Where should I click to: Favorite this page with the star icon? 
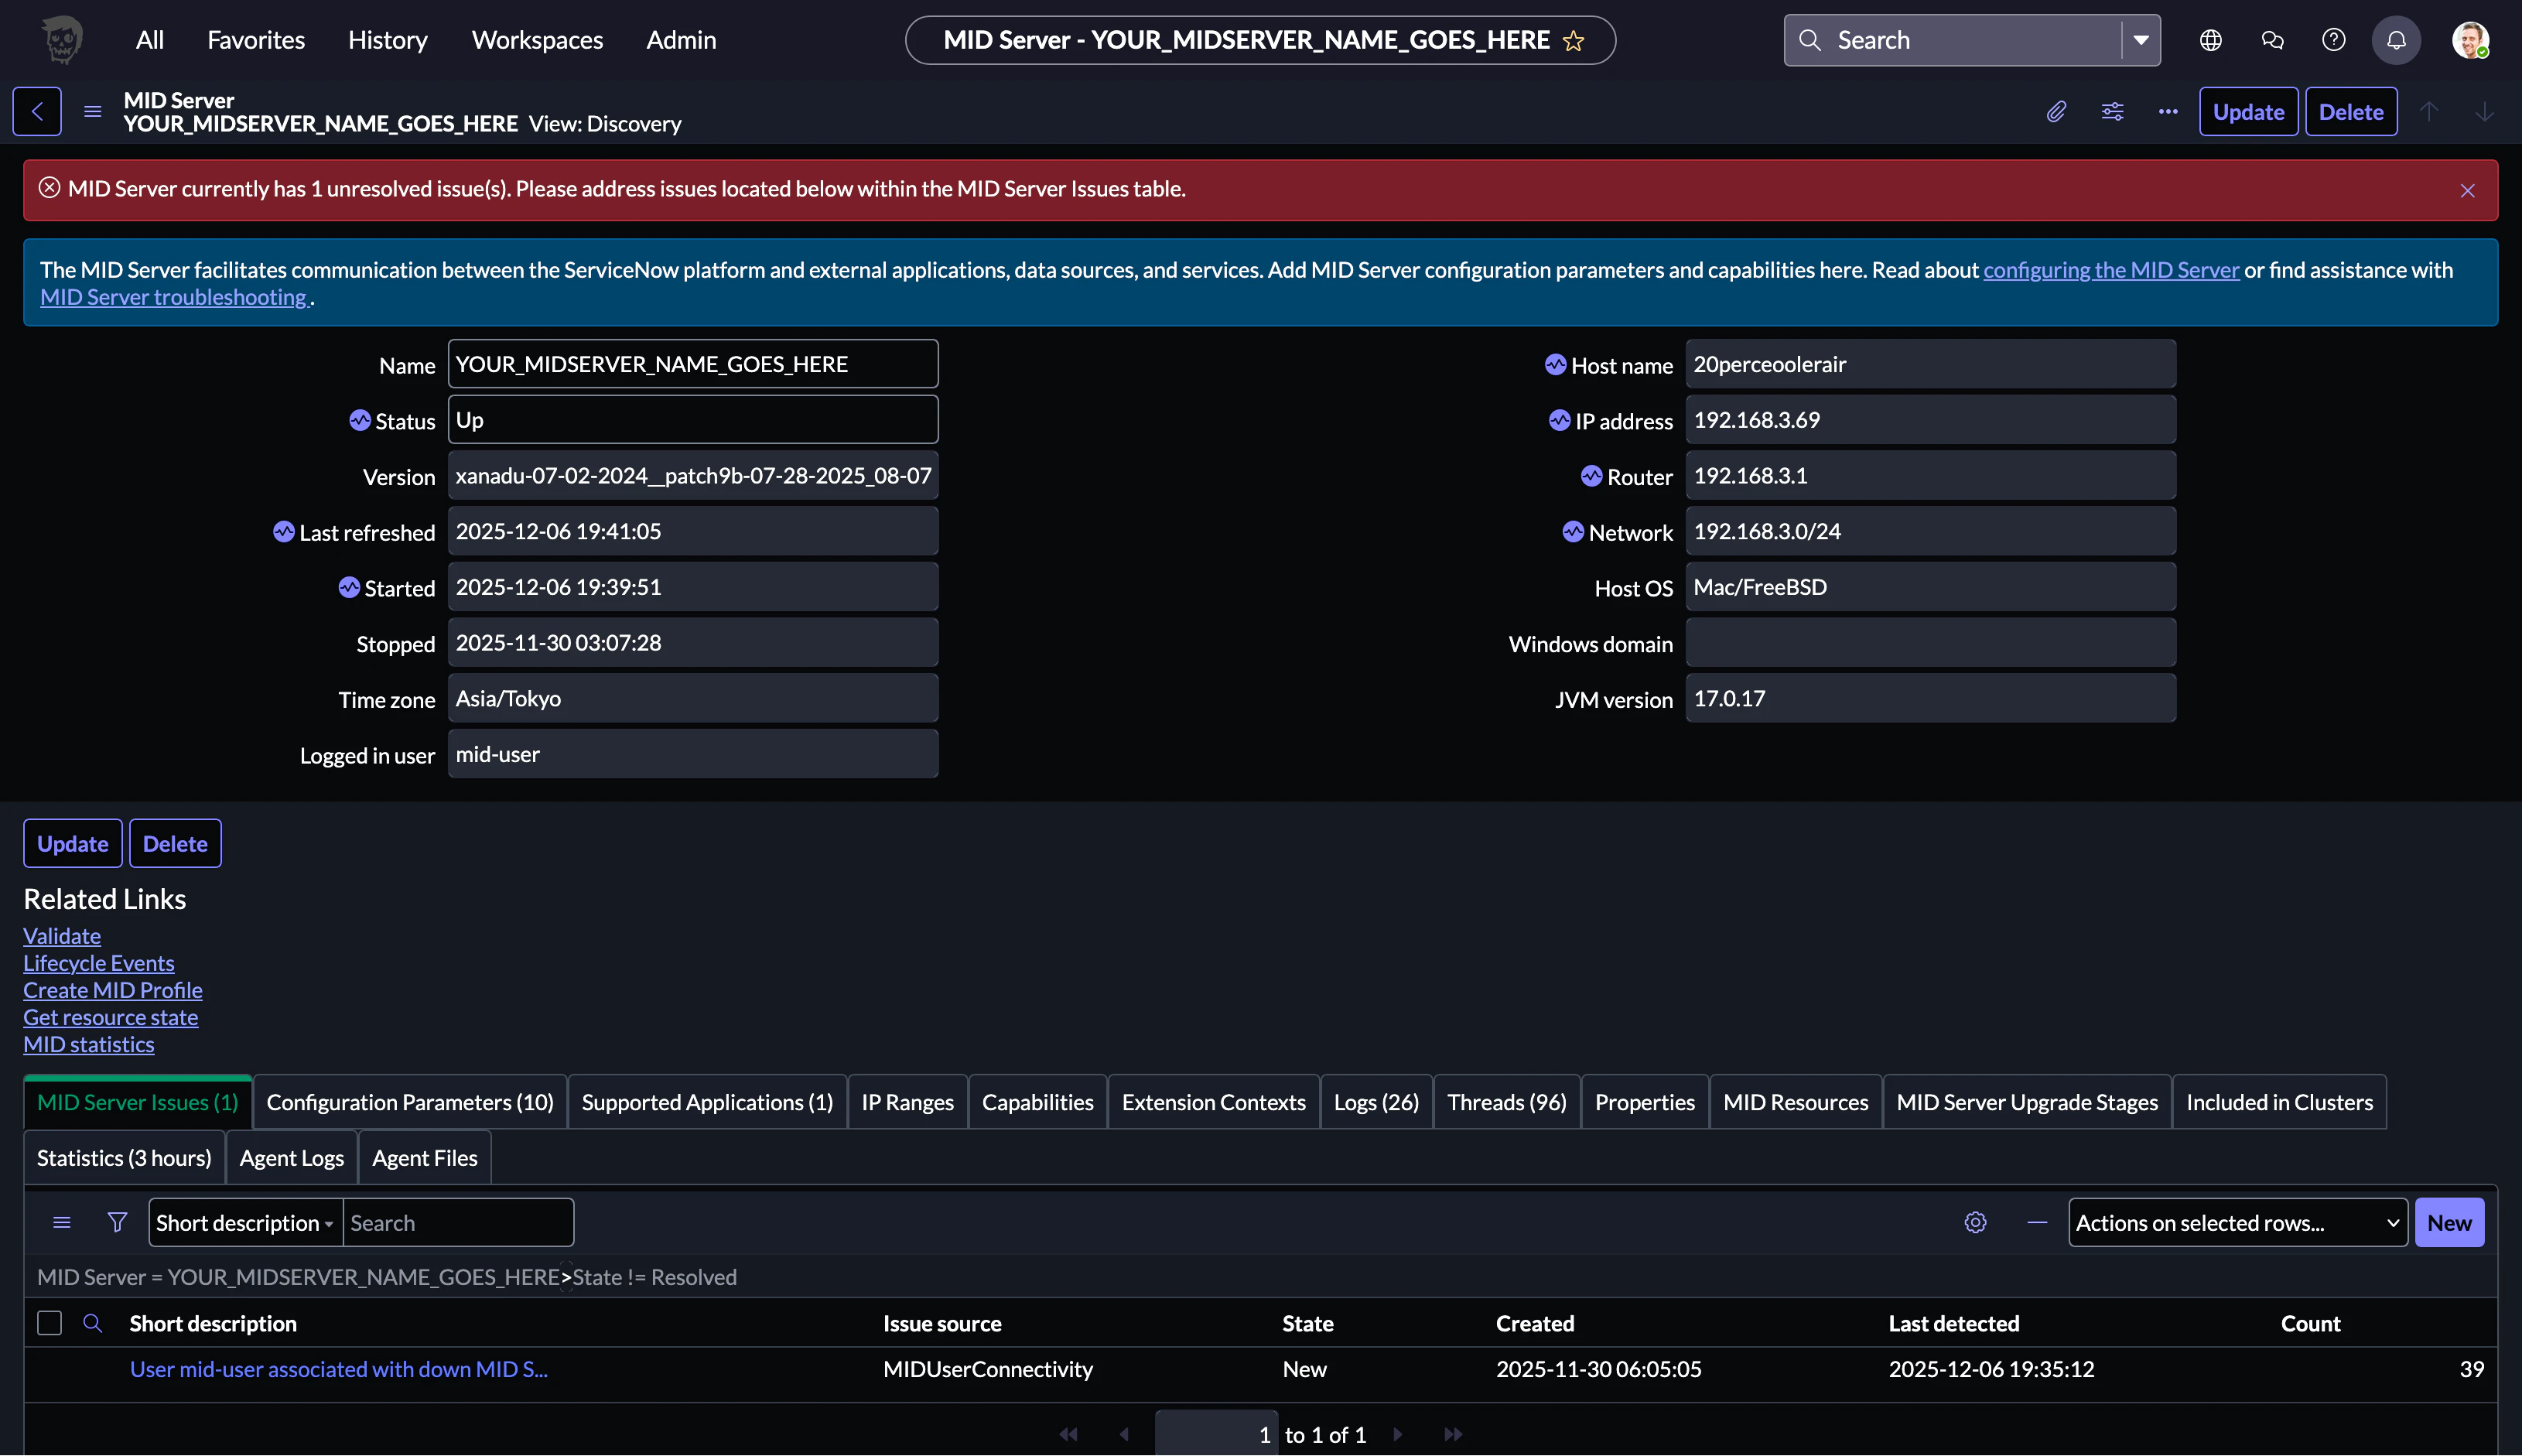point(1574,41)
